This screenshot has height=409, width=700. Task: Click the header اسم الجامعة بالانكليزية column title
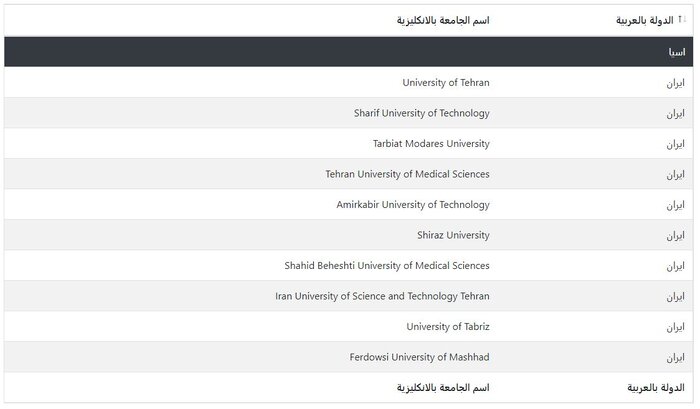tap(443, 20)
